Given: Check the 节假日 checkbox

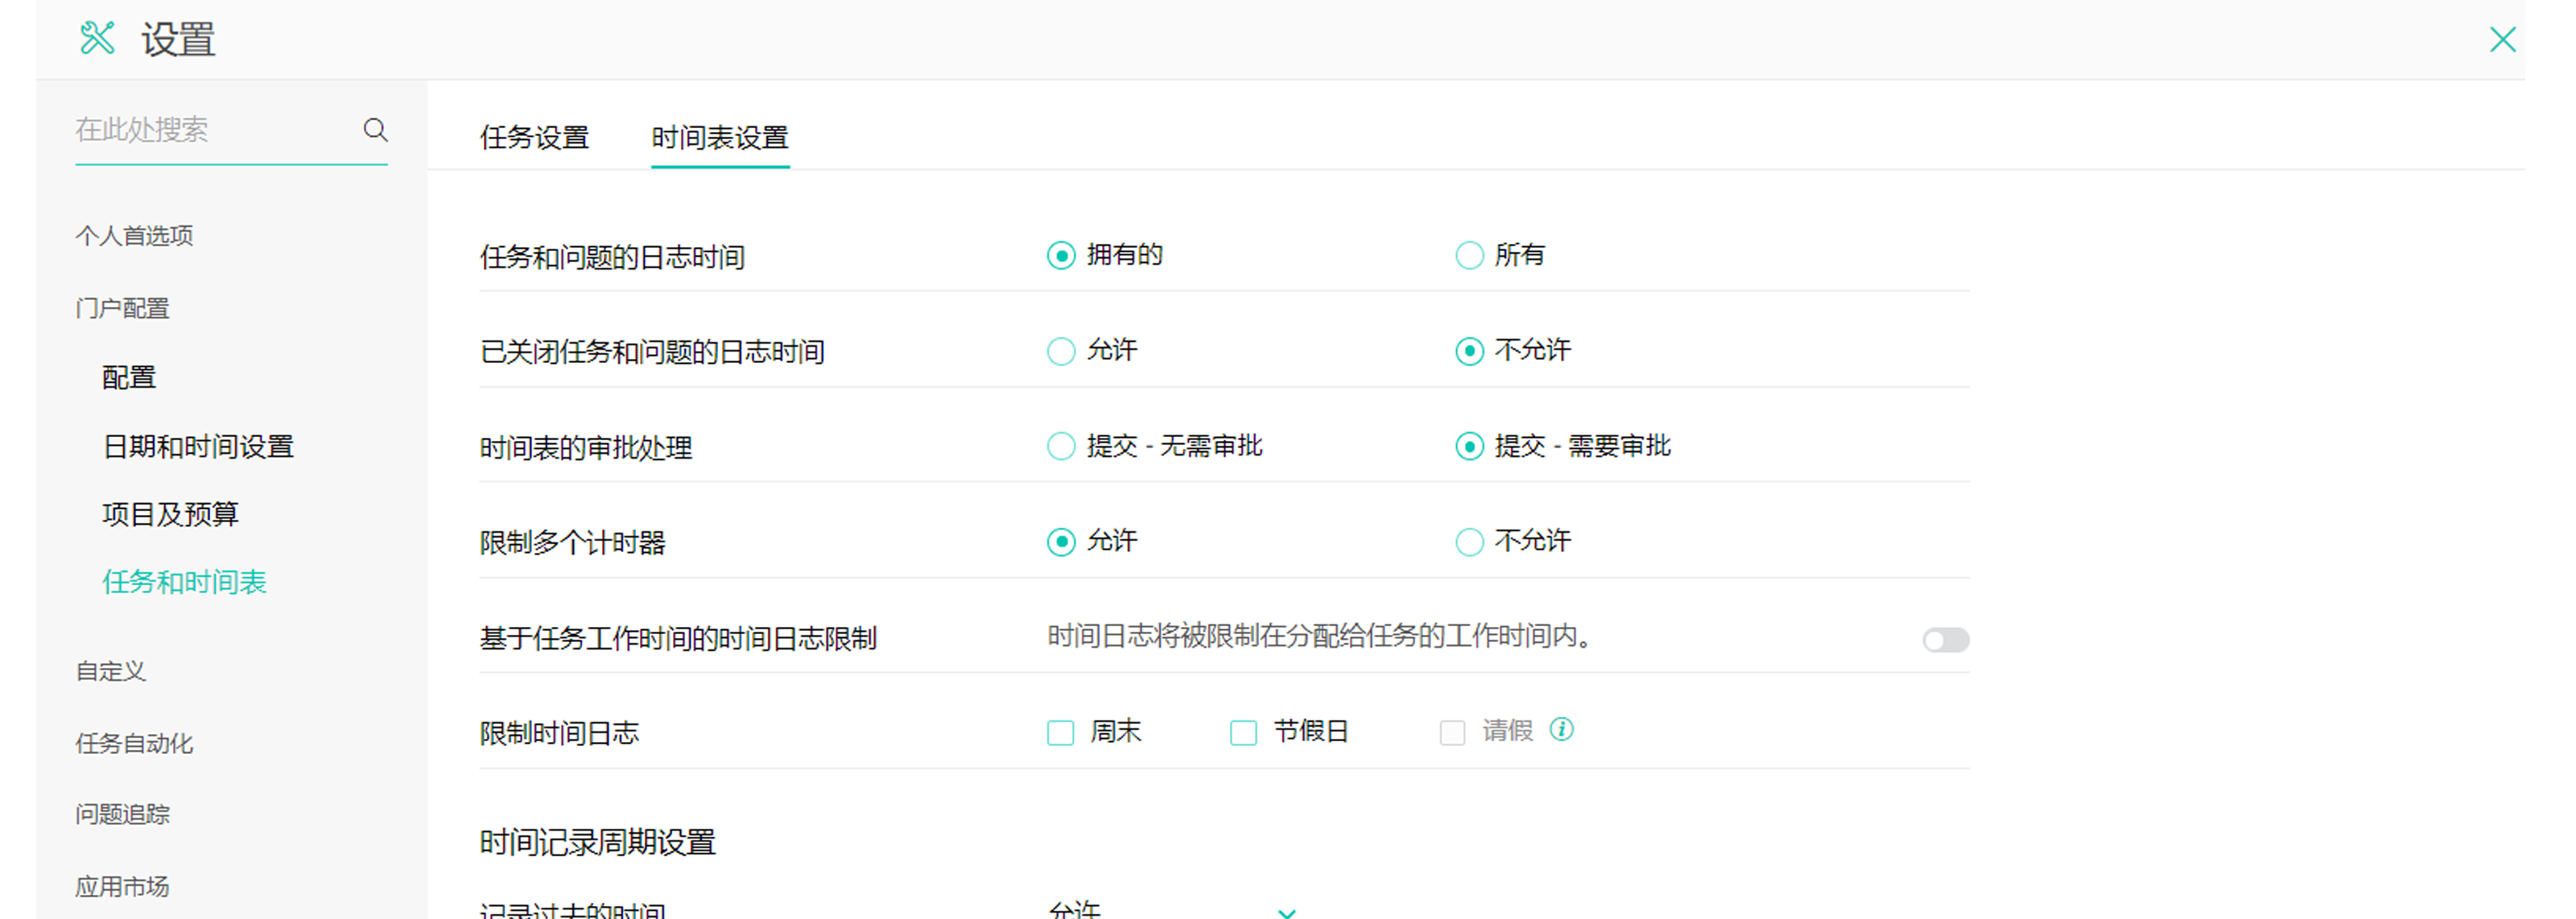Looking at the screenshot, I should 1243,733.
